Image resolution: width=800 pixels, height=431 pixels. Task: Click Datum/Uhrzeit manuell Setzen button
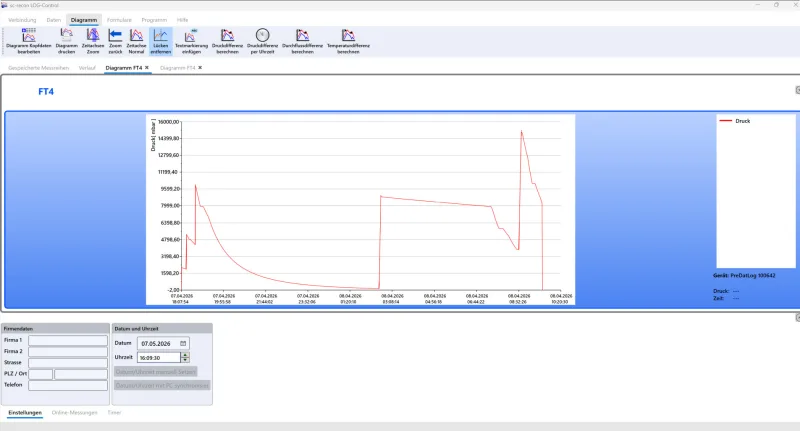[156, 372]
